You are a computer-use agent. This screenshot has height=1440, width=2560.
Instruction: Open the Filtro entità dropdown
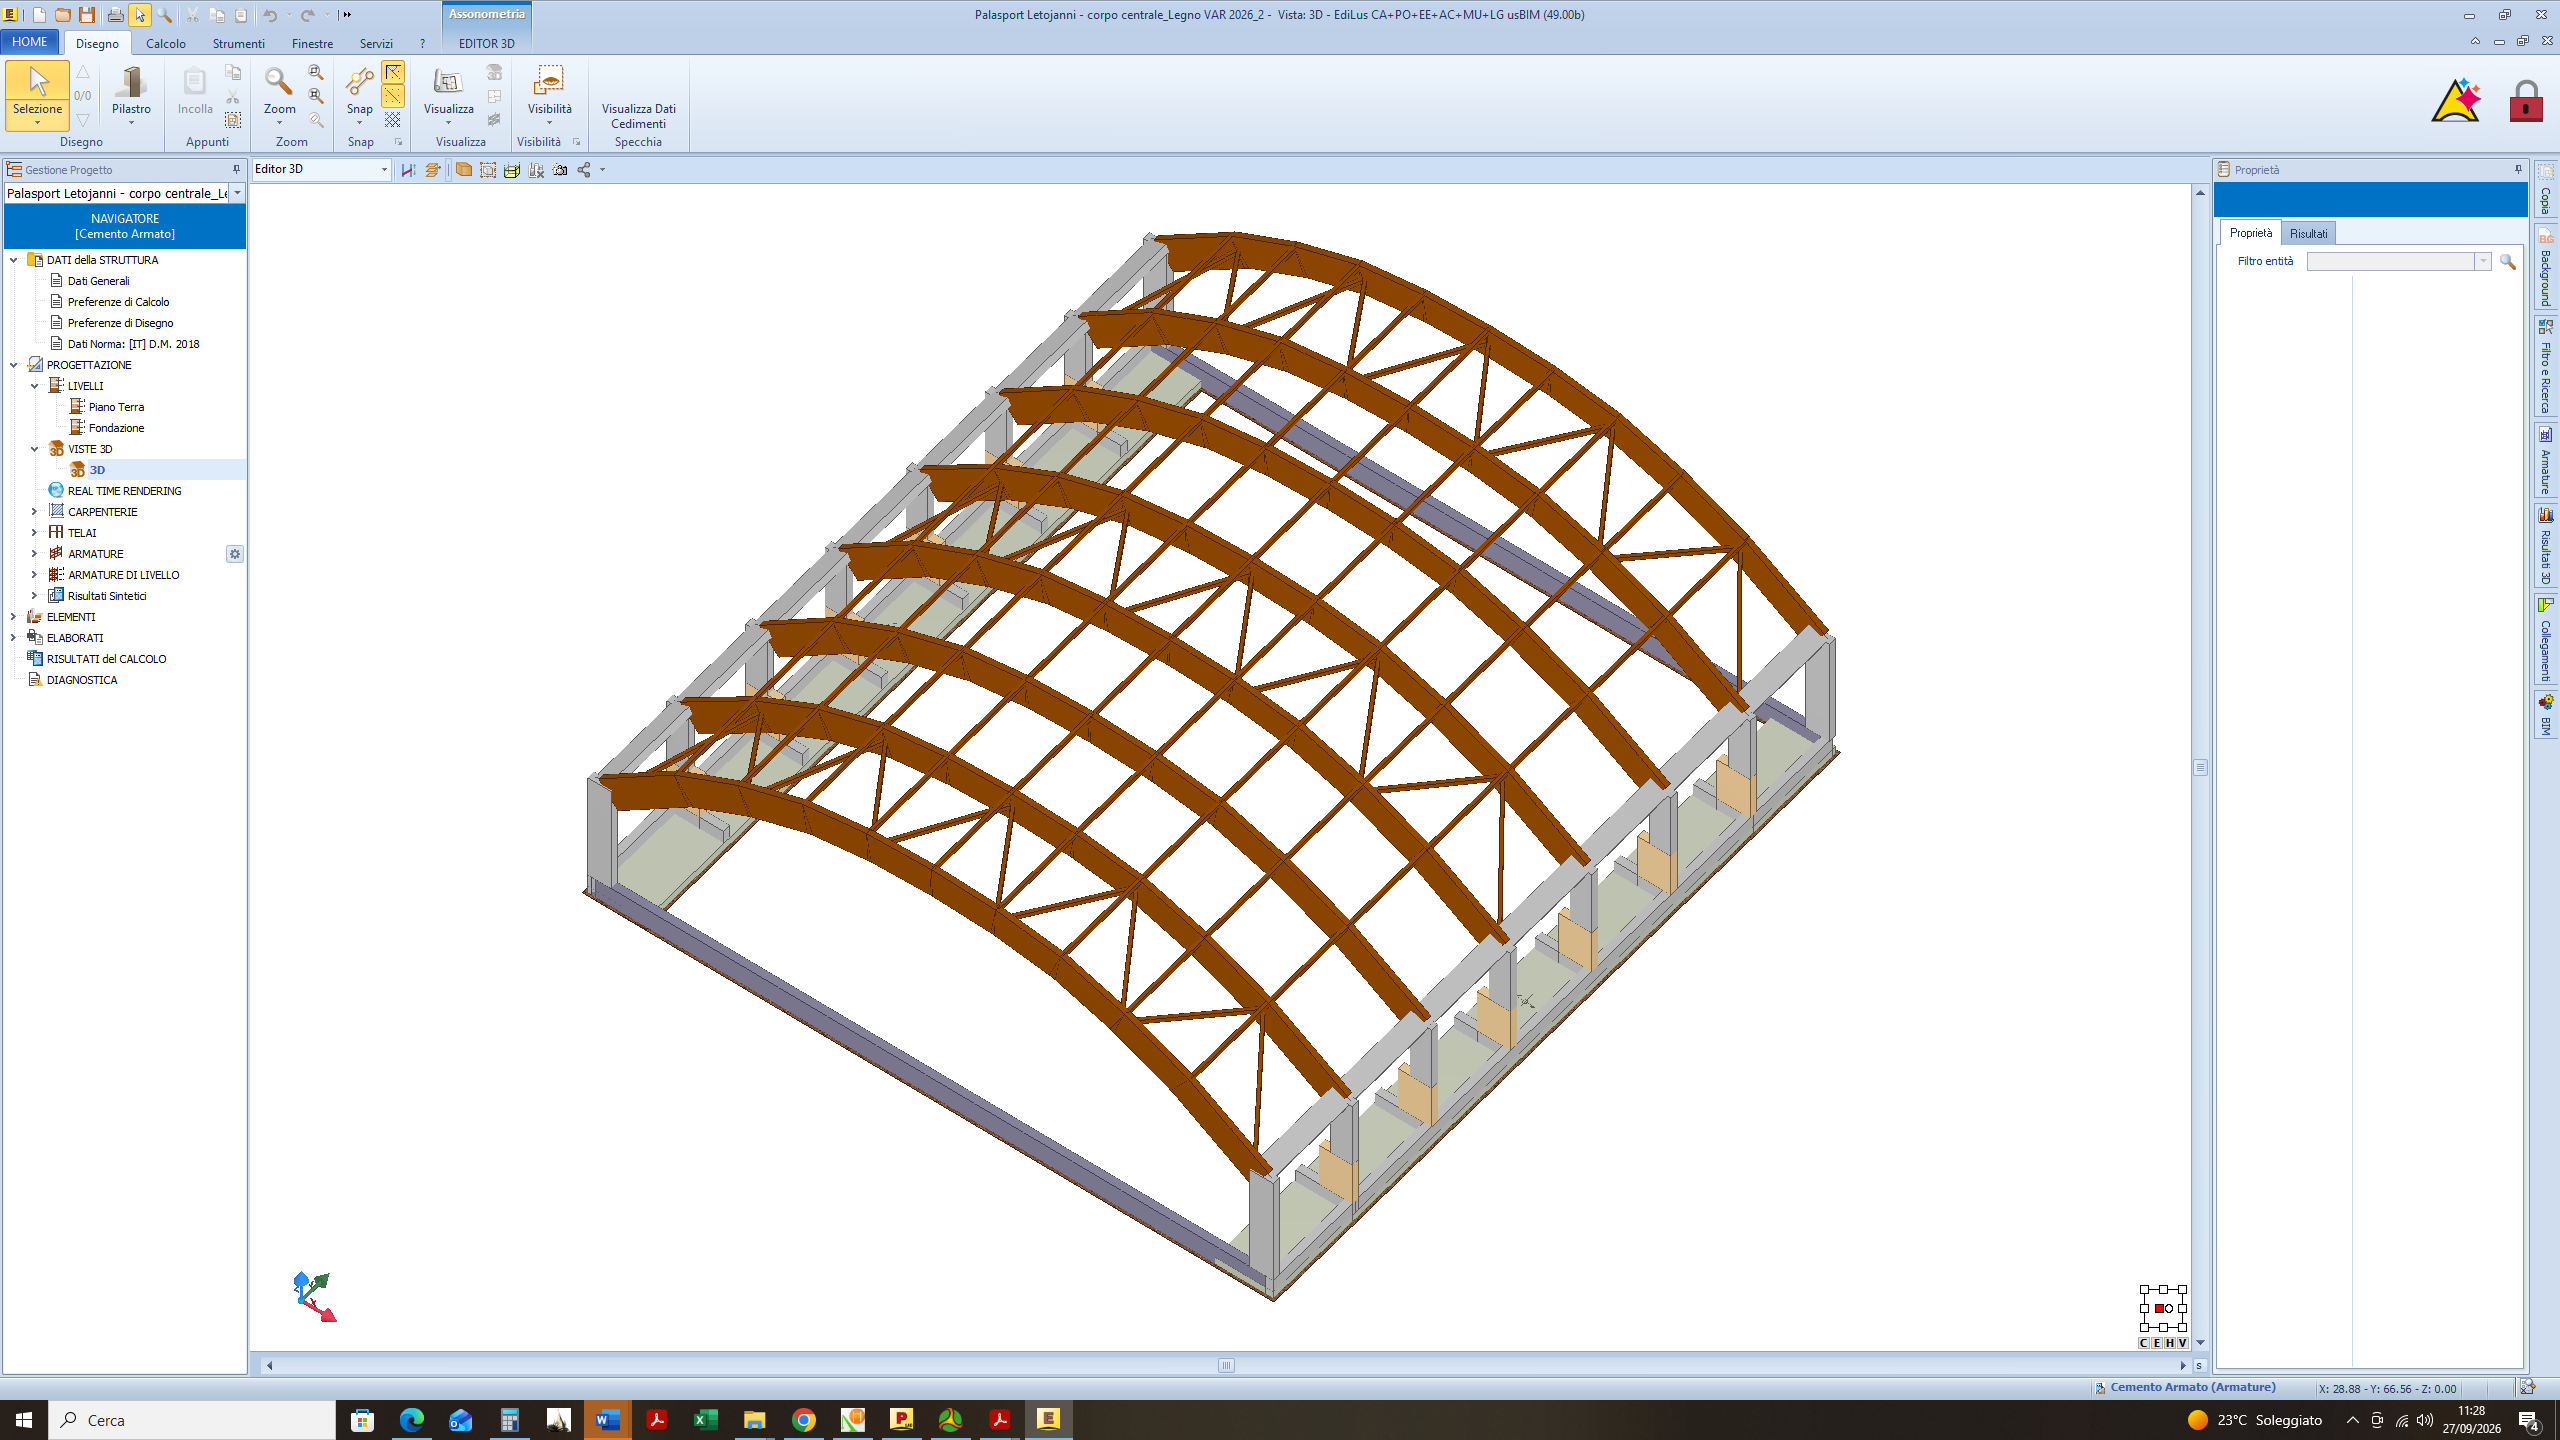point(2483,261)
